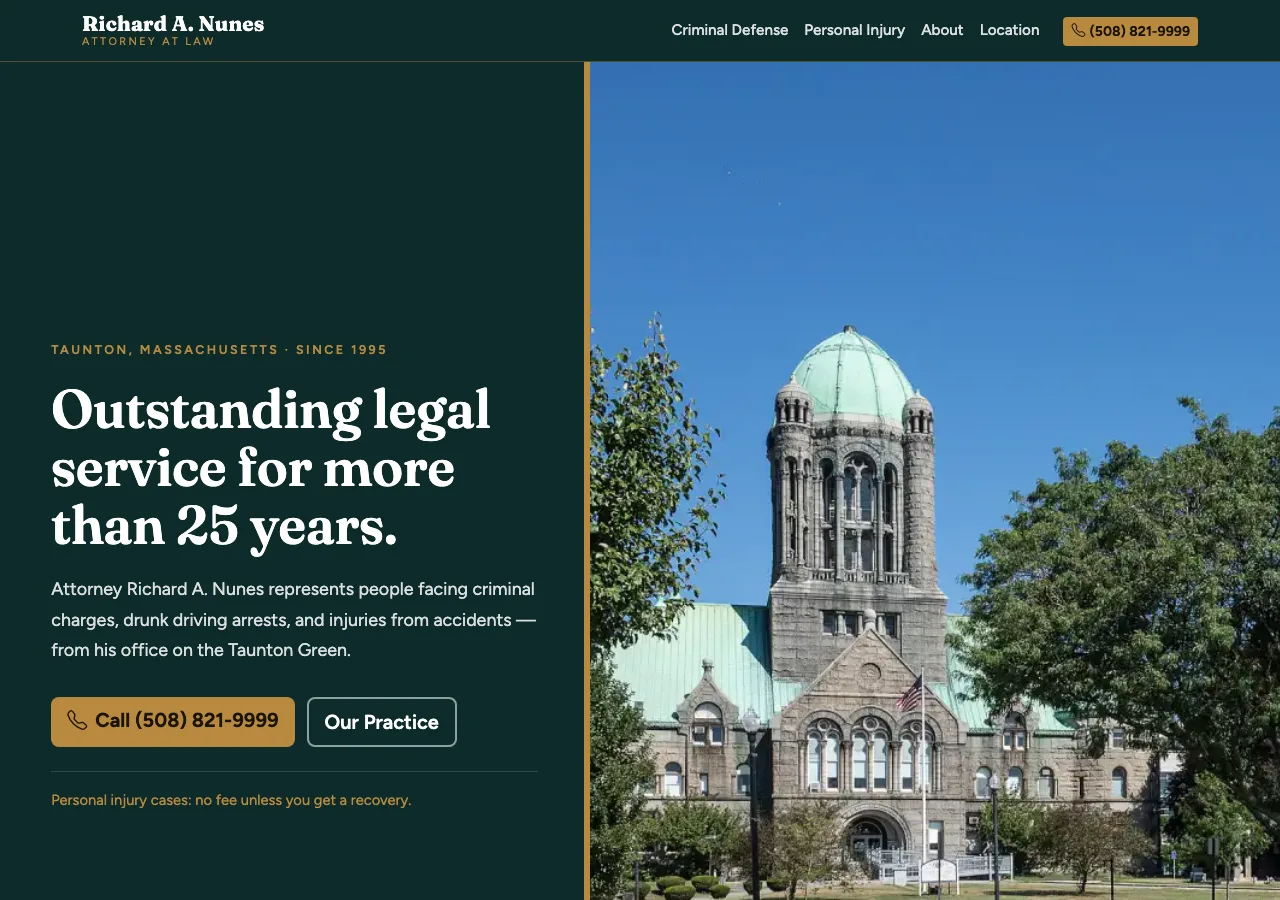Click the Taunton, Massachusetts · Since 1995 text
The width and height of the screenshot is (1280, 900).
(x=219, y=350)
